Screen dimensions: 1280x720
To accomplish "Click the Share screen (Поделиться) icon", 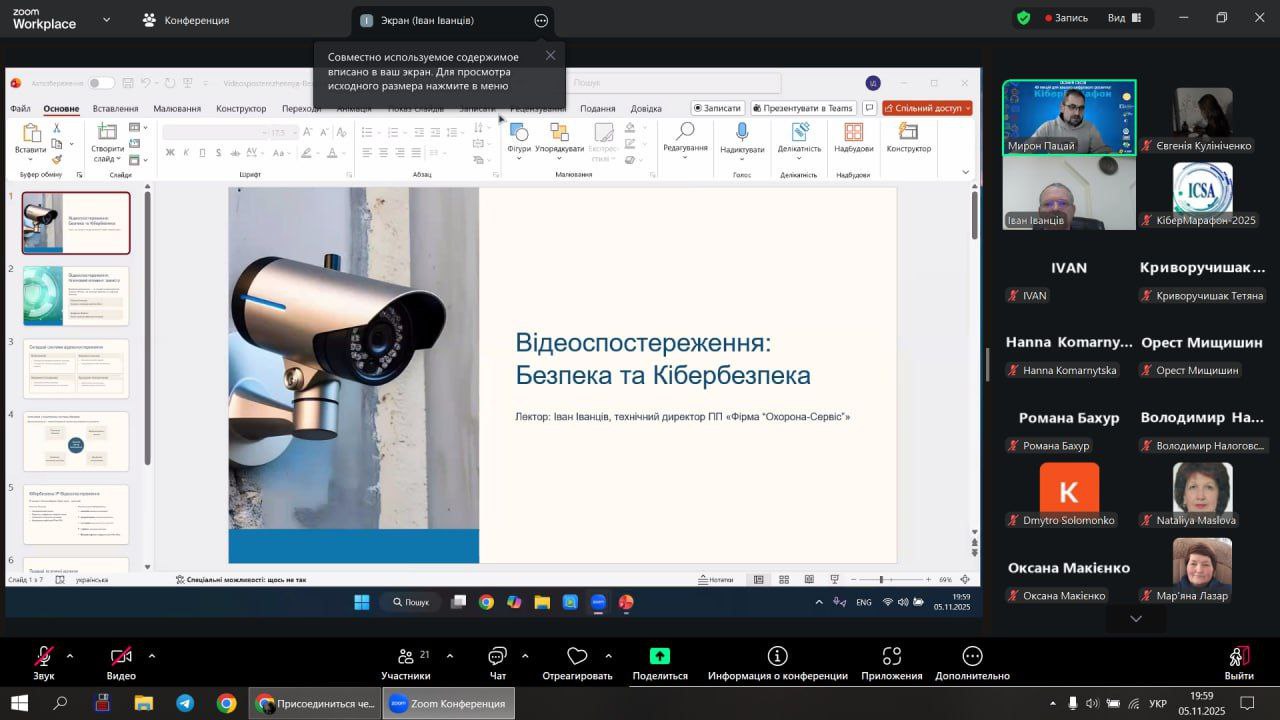I will pyautogui.click(x=660, y=657).
